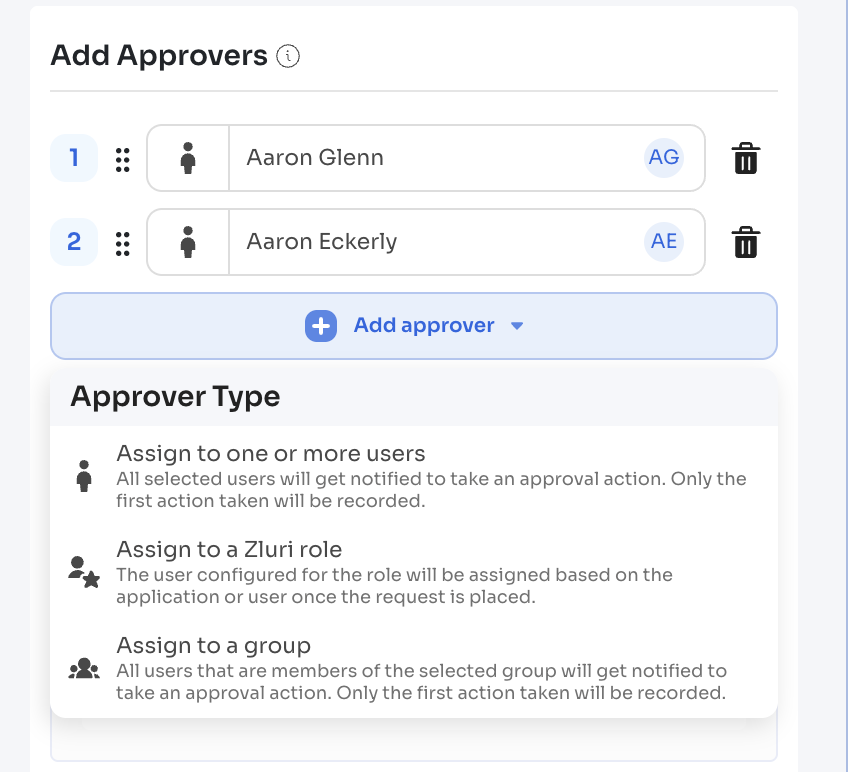The image size is (848, 772).
Task: Open the Aaron Glenn approver field
Action: [426, 158]
